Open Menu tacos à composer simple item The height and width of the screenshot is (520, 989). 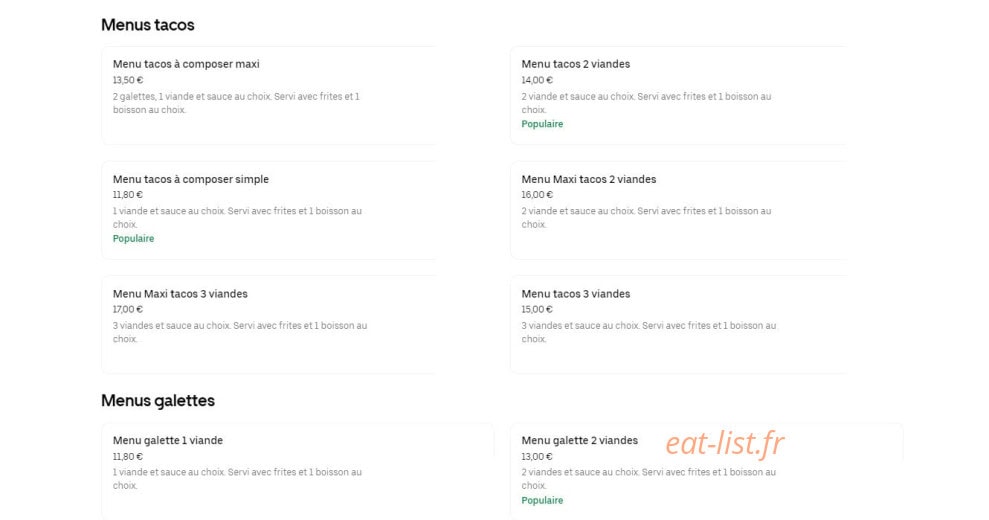coord(269,210)
